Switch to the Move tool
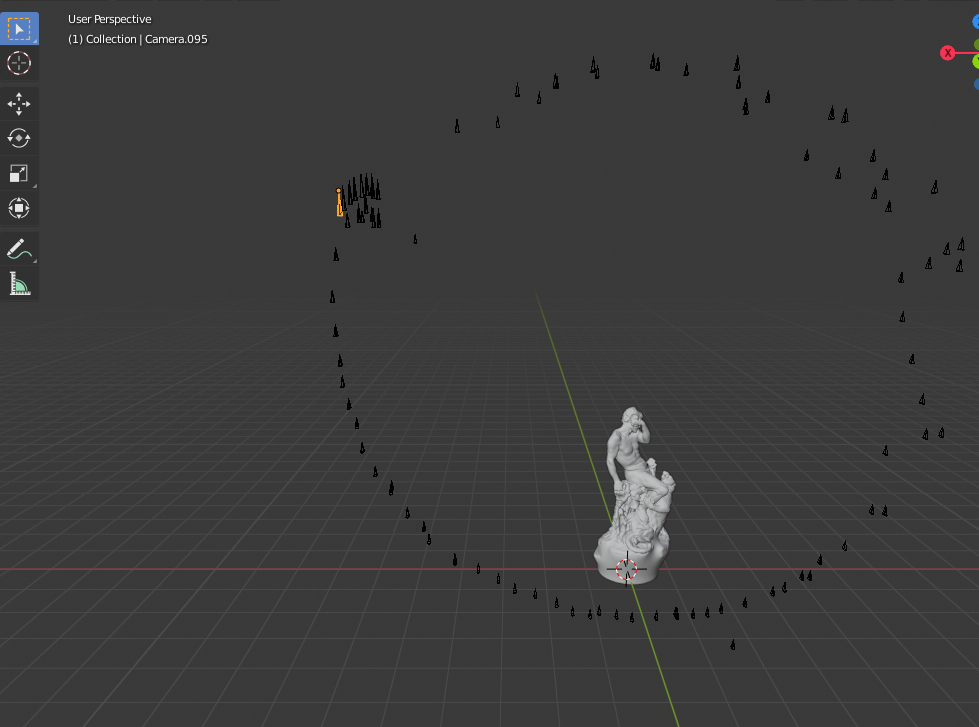 coord(19,103)
